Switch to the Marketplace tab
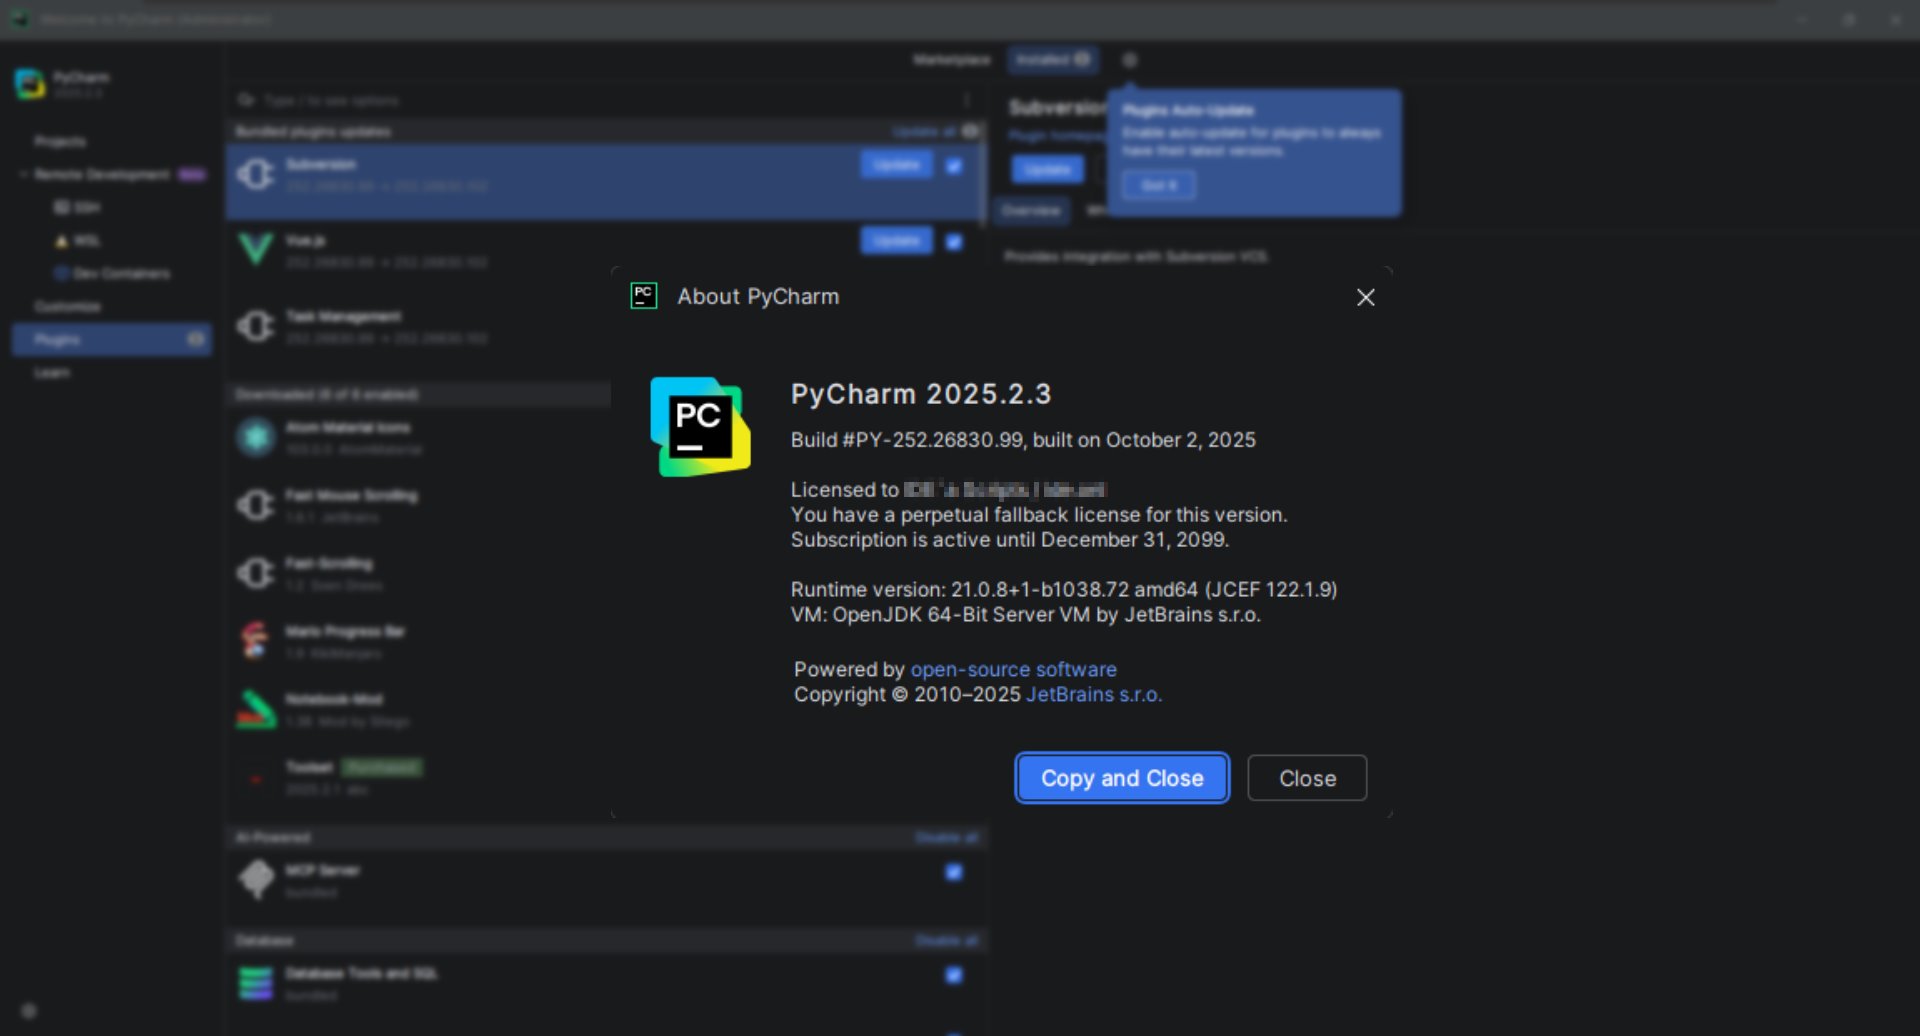Screen dimensions: 1920x1036 pos(951,60)
